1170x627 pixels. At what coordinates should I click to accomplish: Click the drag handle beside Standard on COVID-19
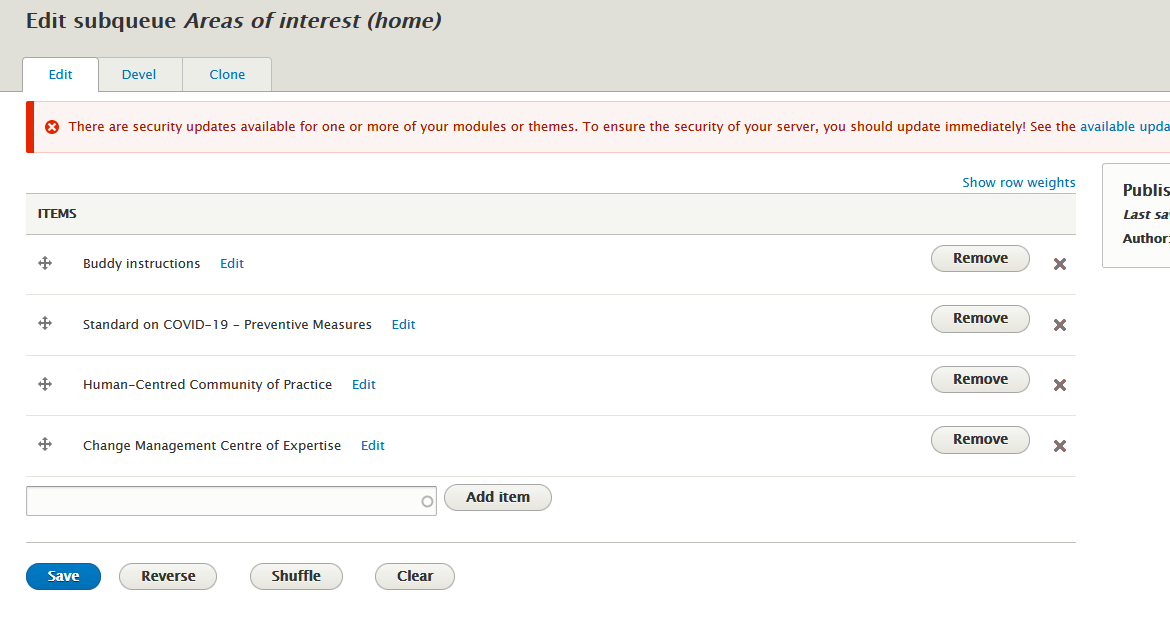click(45, 324)
